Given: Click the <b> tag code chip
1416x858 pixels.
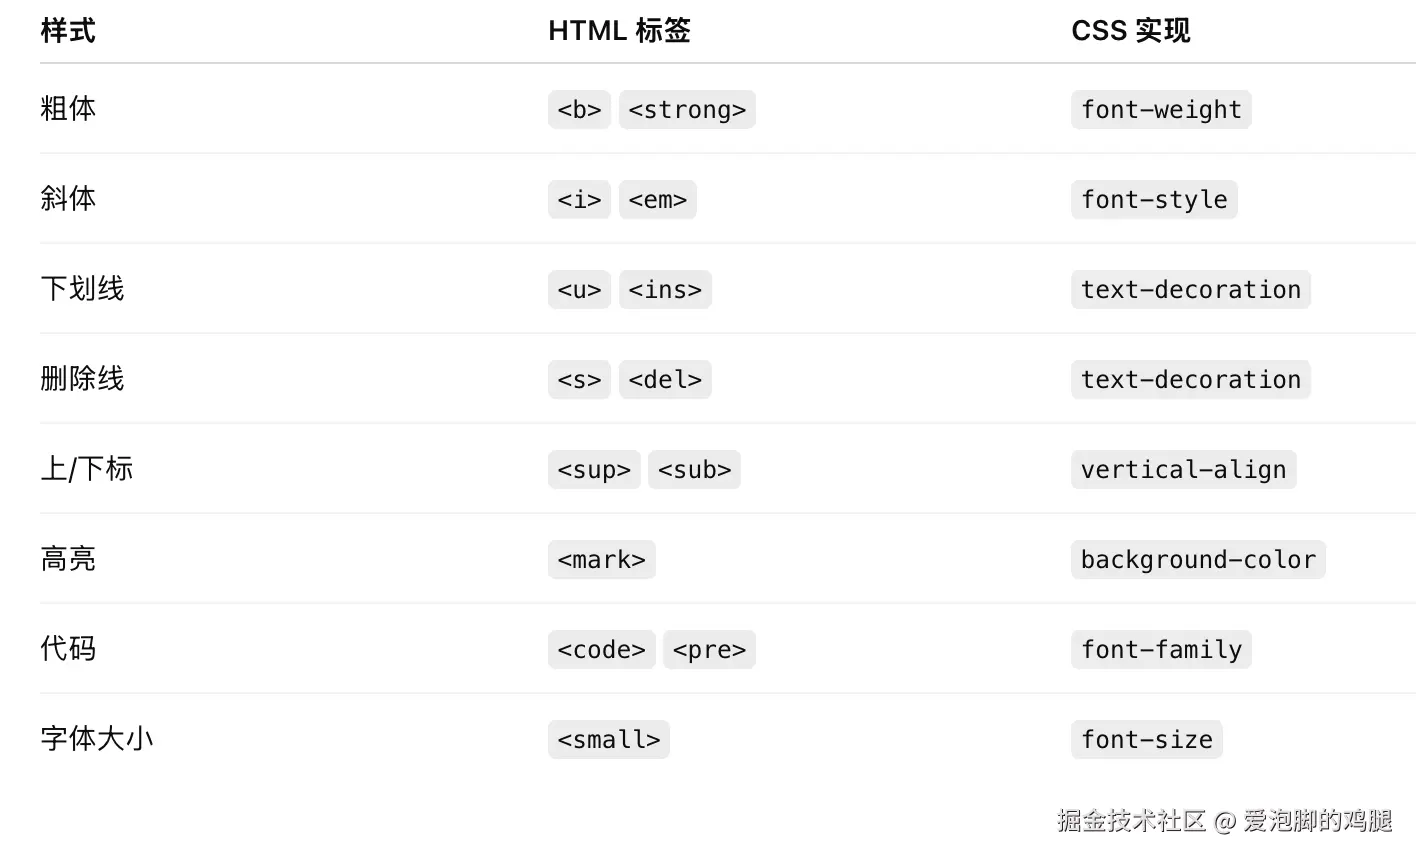Looking at the screenshot, I should click(579, 110).
